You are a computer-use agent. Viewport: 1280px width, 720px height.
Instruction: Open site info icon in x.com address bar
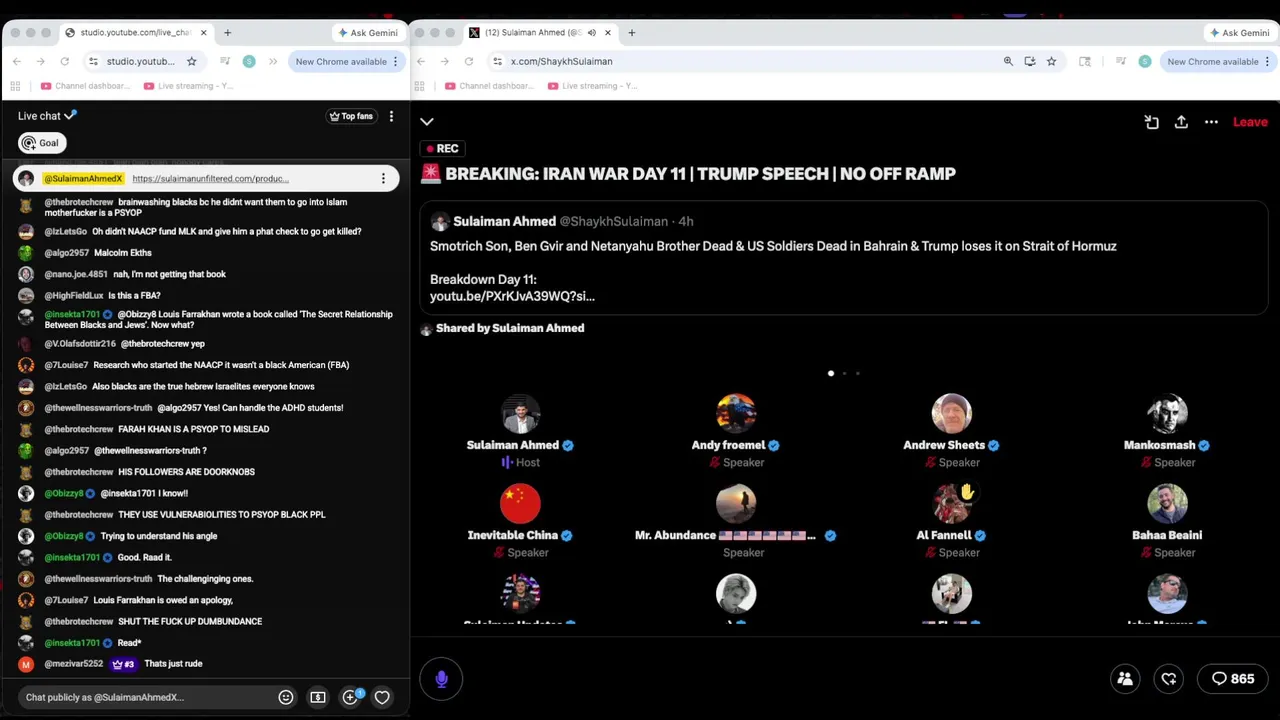(x=497, y=61)
